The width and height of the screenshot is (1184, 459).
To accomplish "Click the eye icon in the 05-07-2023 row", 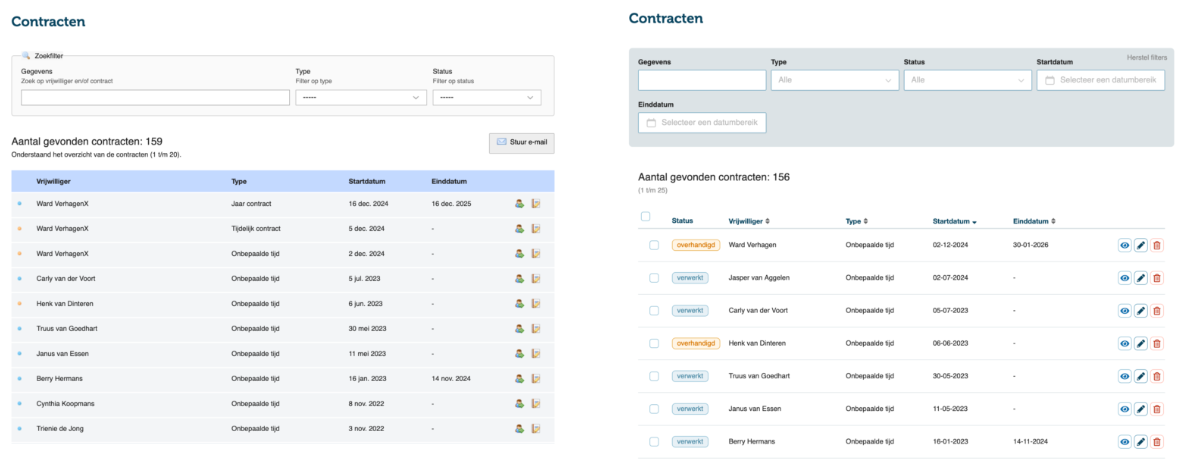I will 1124,310.
